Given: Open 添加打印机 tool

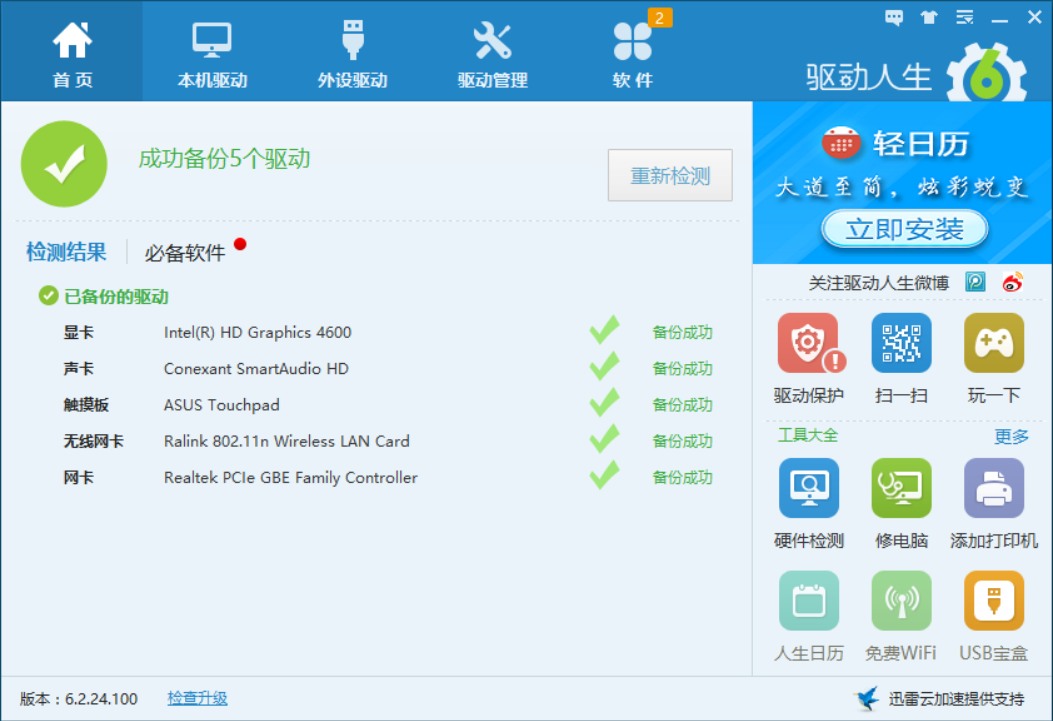Looking at the screenshot, I should click(x=994, y=504).
